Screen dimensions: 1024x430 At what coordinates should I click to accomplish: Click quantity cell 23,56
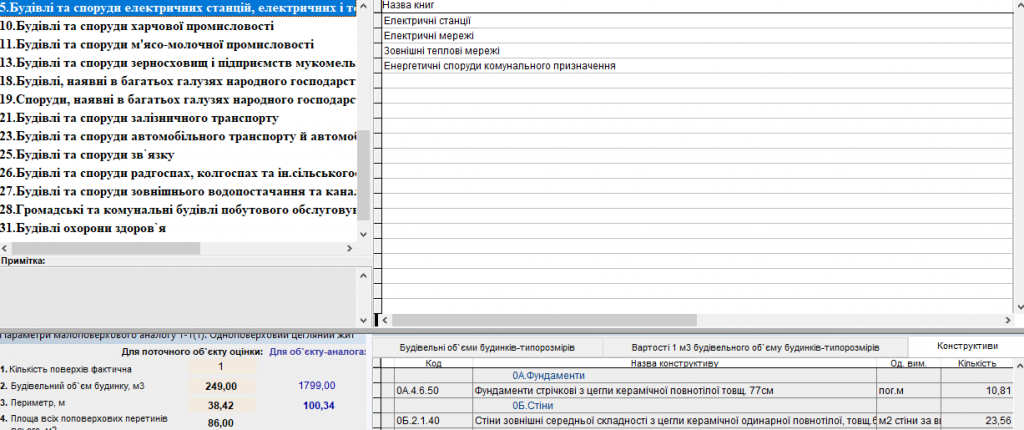click(978, 420)
